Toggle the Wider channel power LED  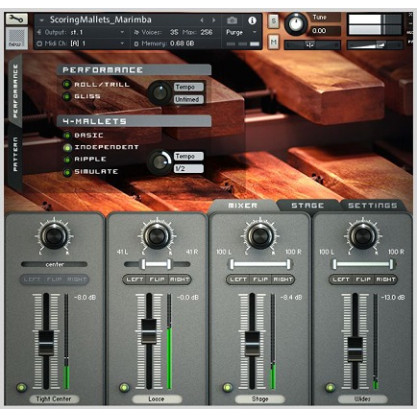(330, 387)
